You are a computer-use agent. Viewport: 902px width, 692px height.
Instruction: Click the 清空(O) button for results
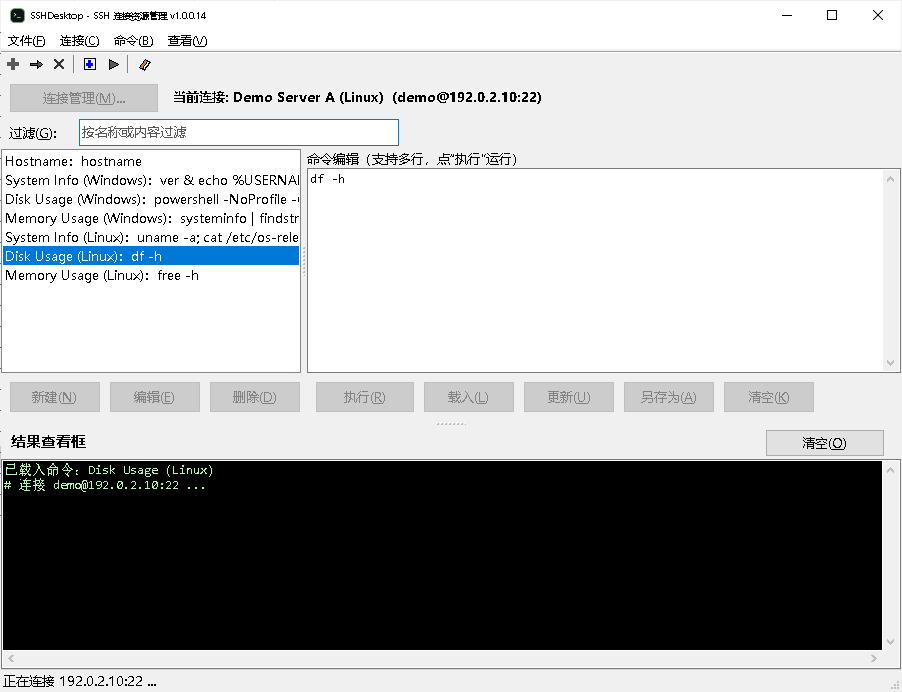coord(825,443)
